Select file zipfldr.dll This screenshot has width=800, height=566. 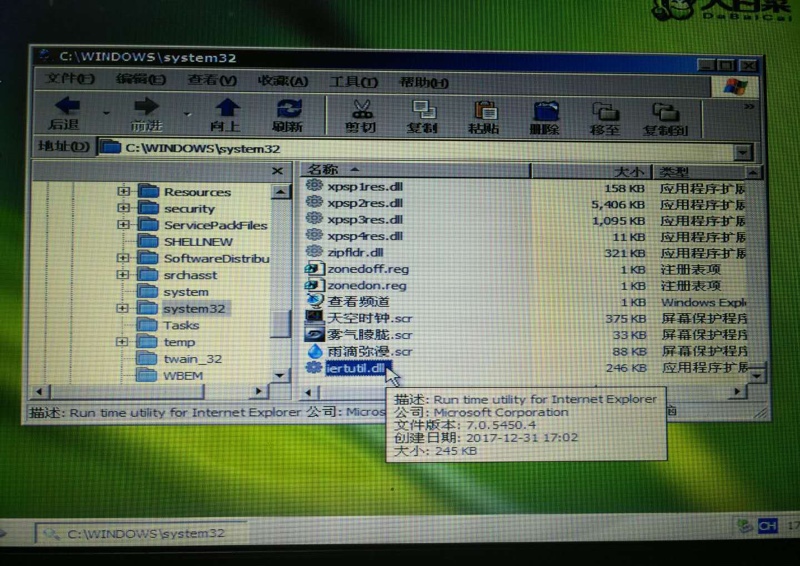(355, 252)
